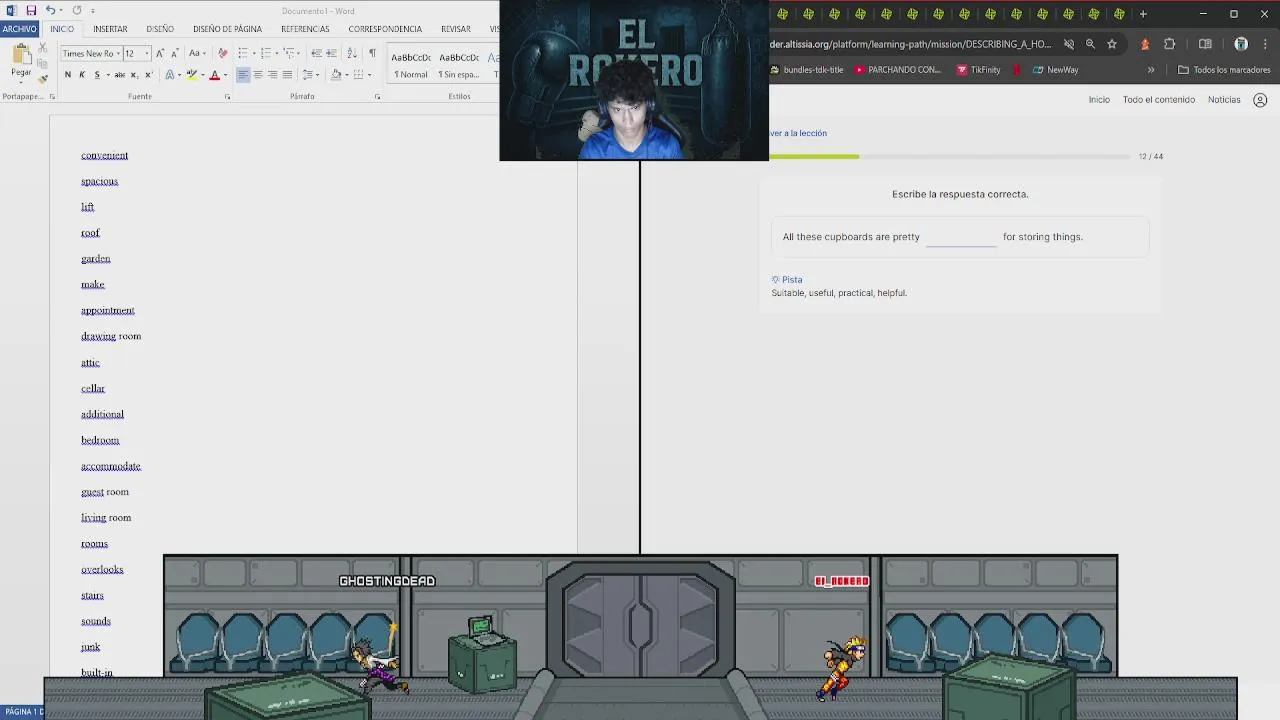Increase font size with the larger A icon
The height and width of the screenshot is (720, 1280).
pos(160,53)
